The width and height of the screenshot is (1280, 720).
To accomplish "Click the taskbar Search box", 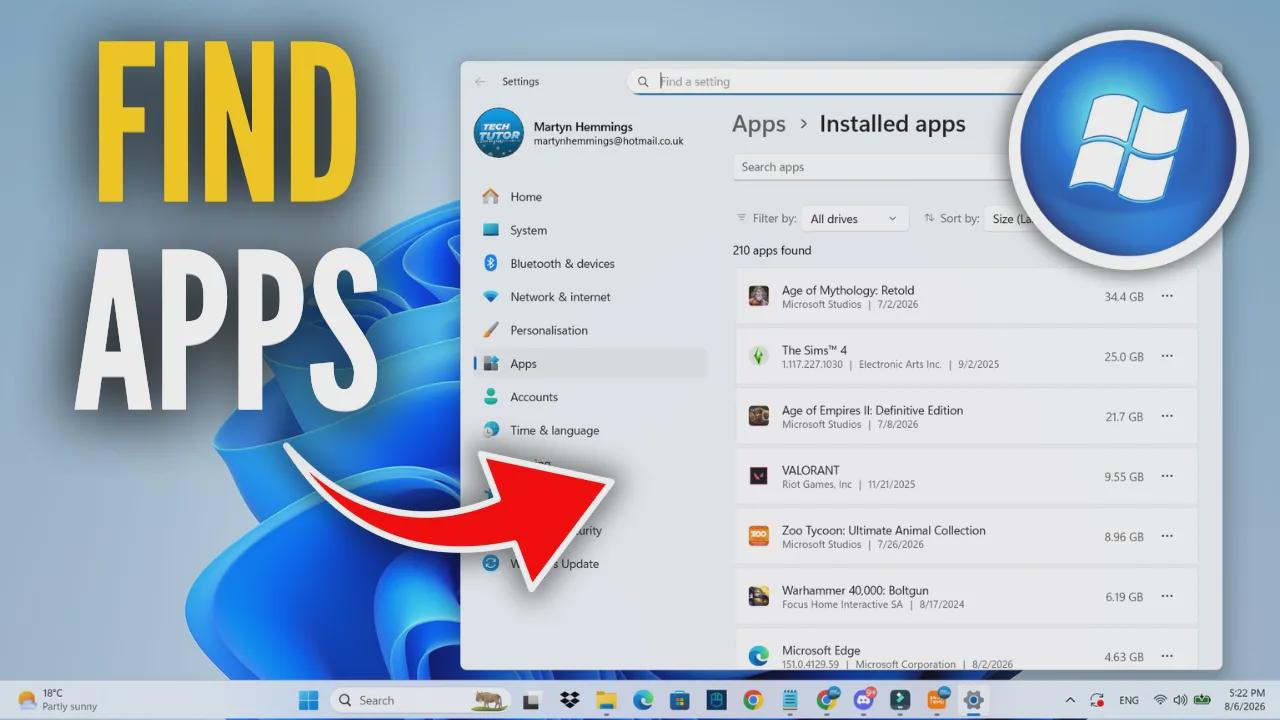I will click(420, 700).
